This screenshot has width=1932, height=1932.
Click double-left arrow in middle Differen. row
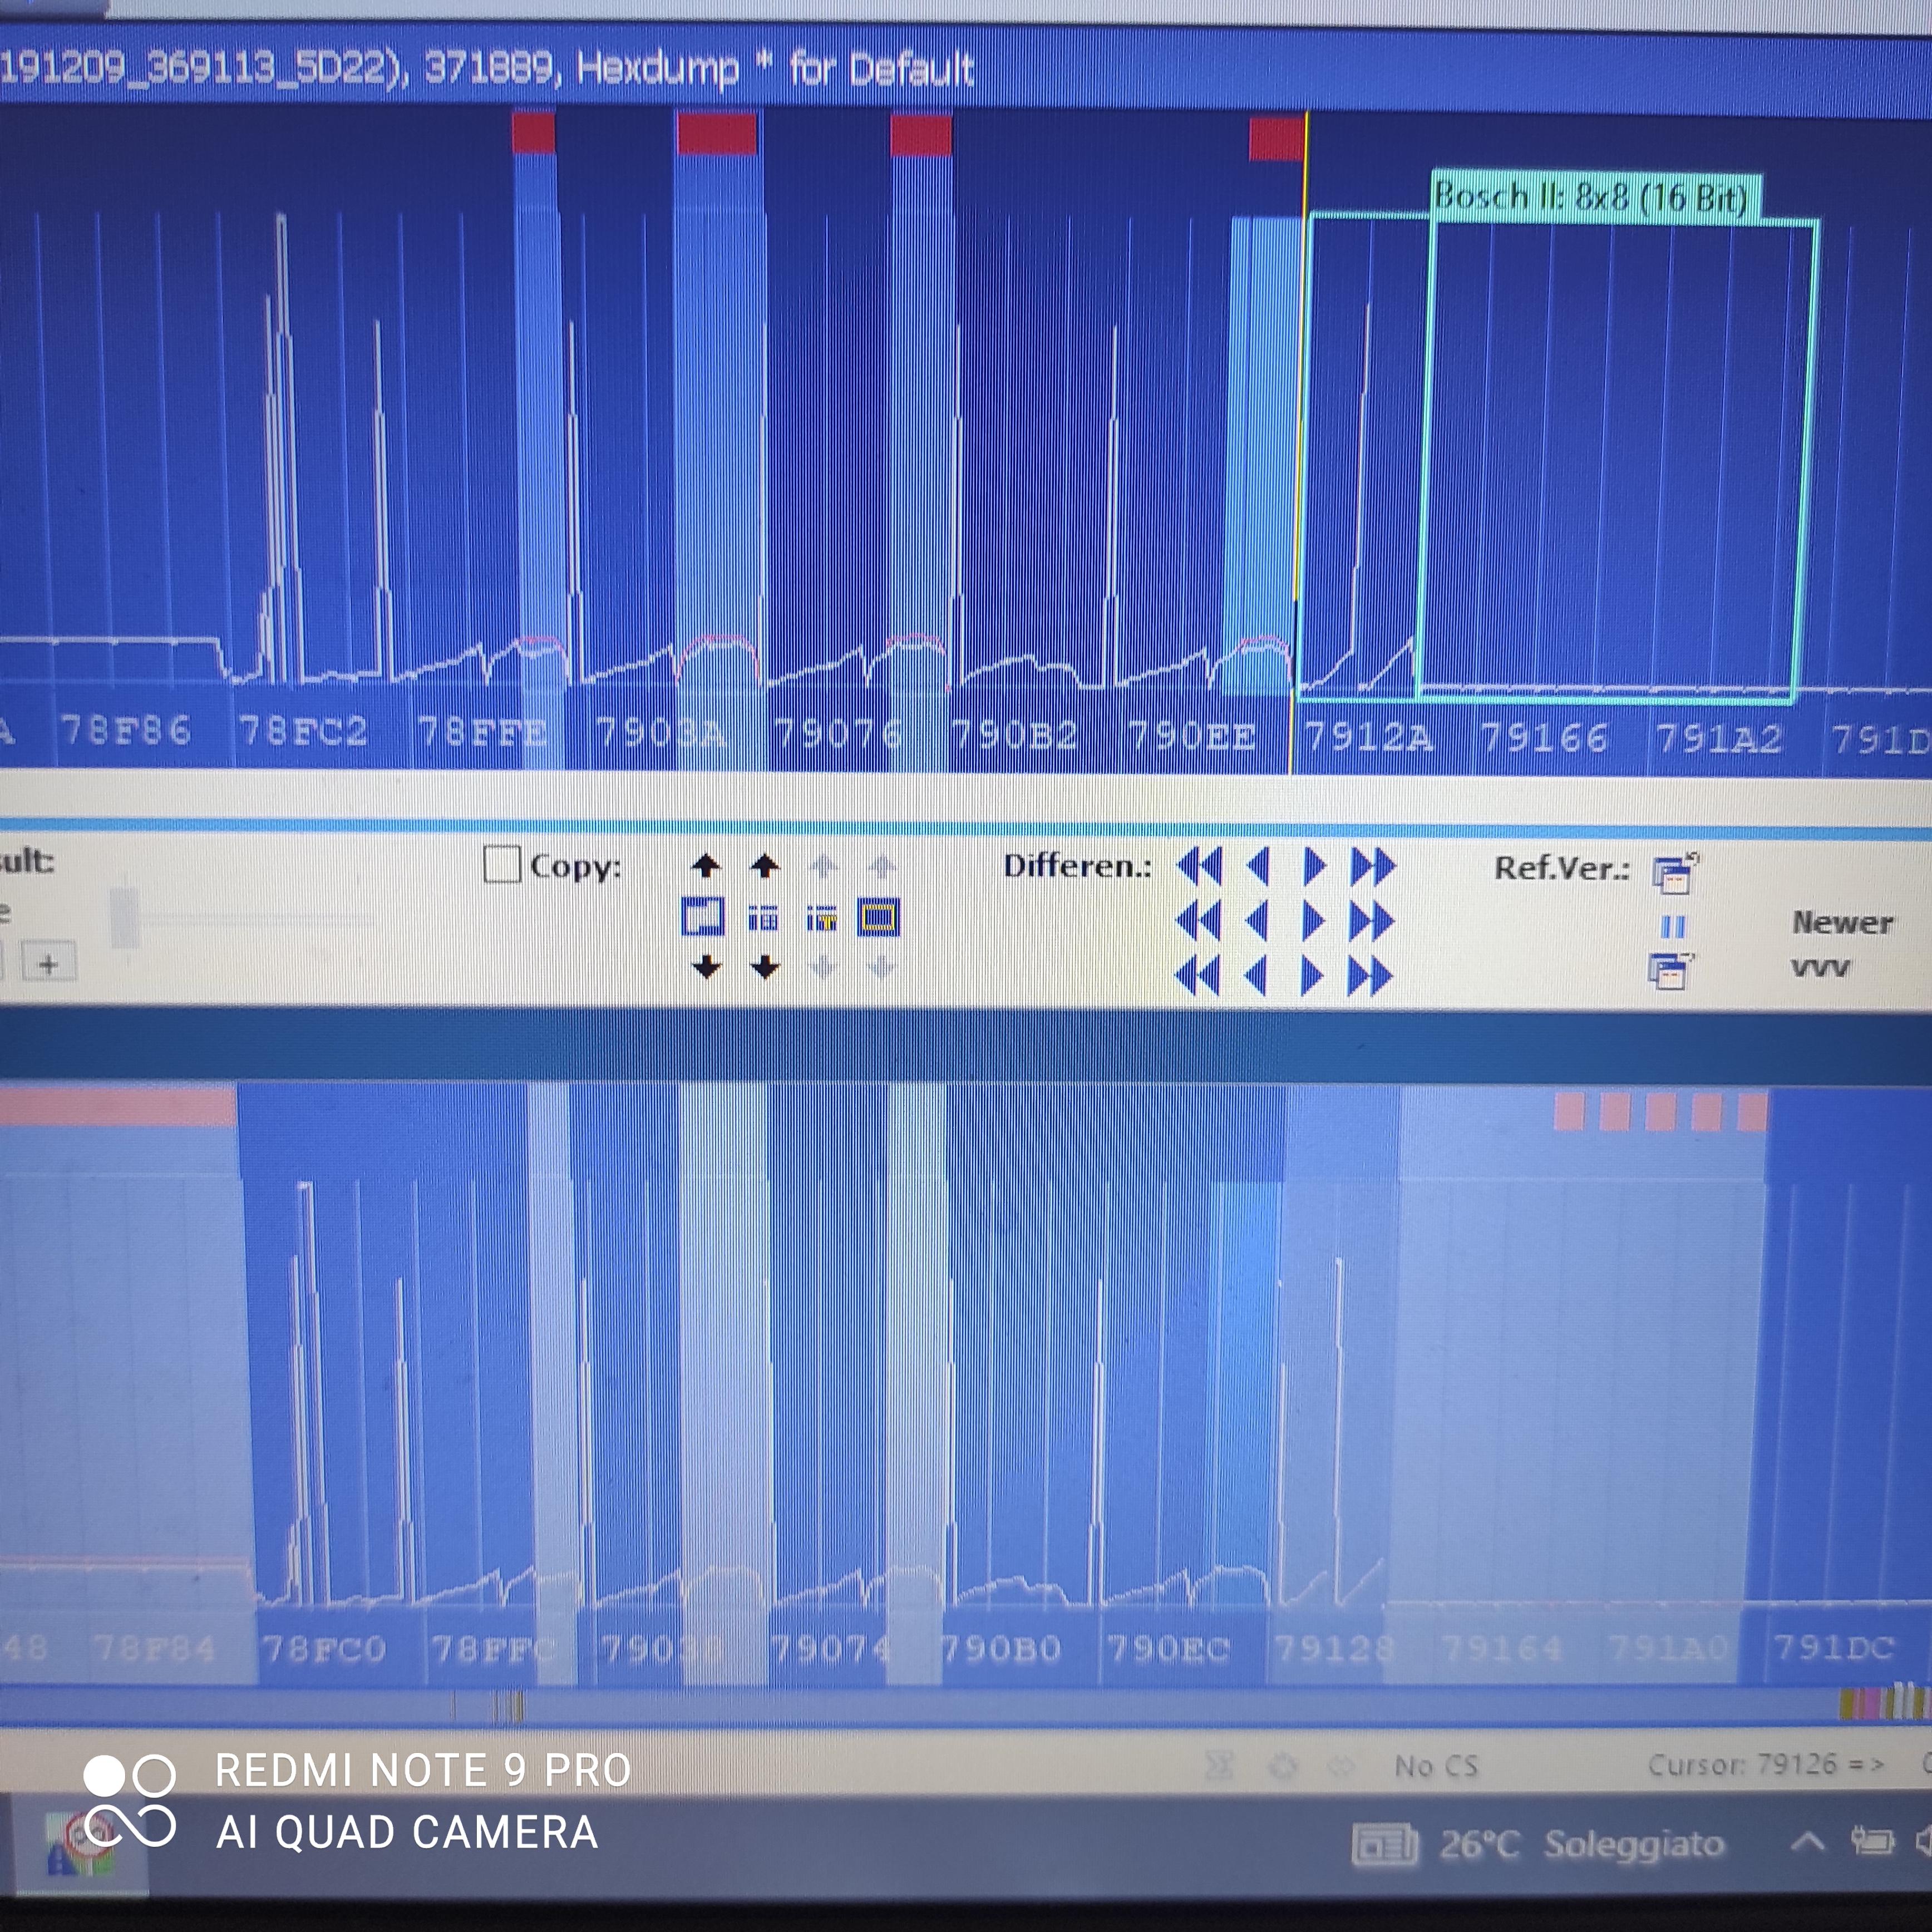point(1199,921)
